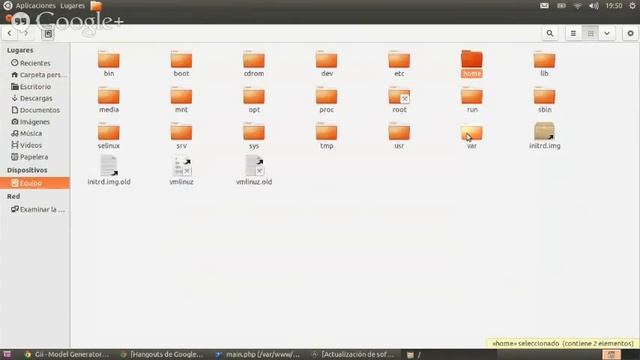Open the sbin folder
This screenshot has width=640, height=360.
tap(544, 100)
